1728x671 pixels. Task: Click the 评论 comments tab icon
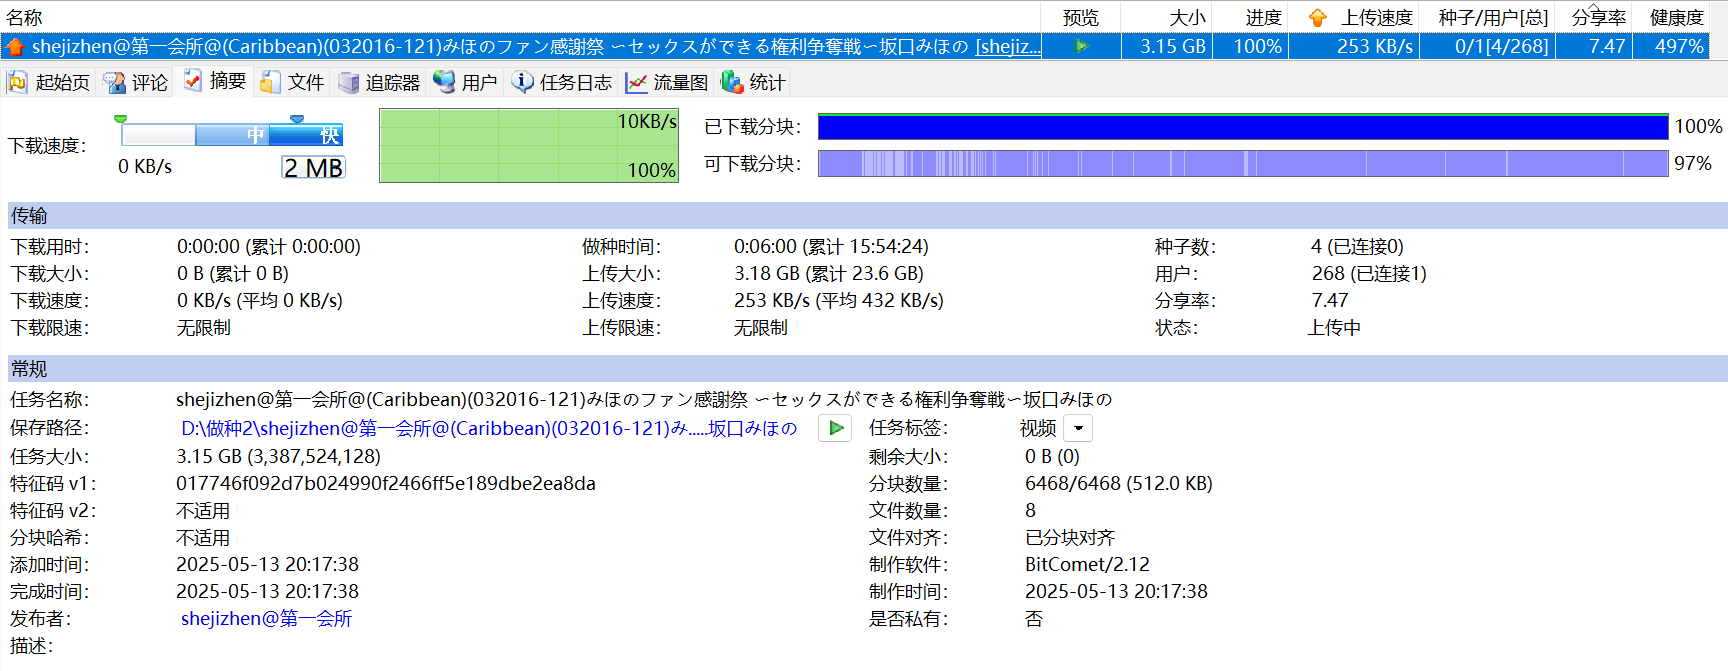[115, 82]
